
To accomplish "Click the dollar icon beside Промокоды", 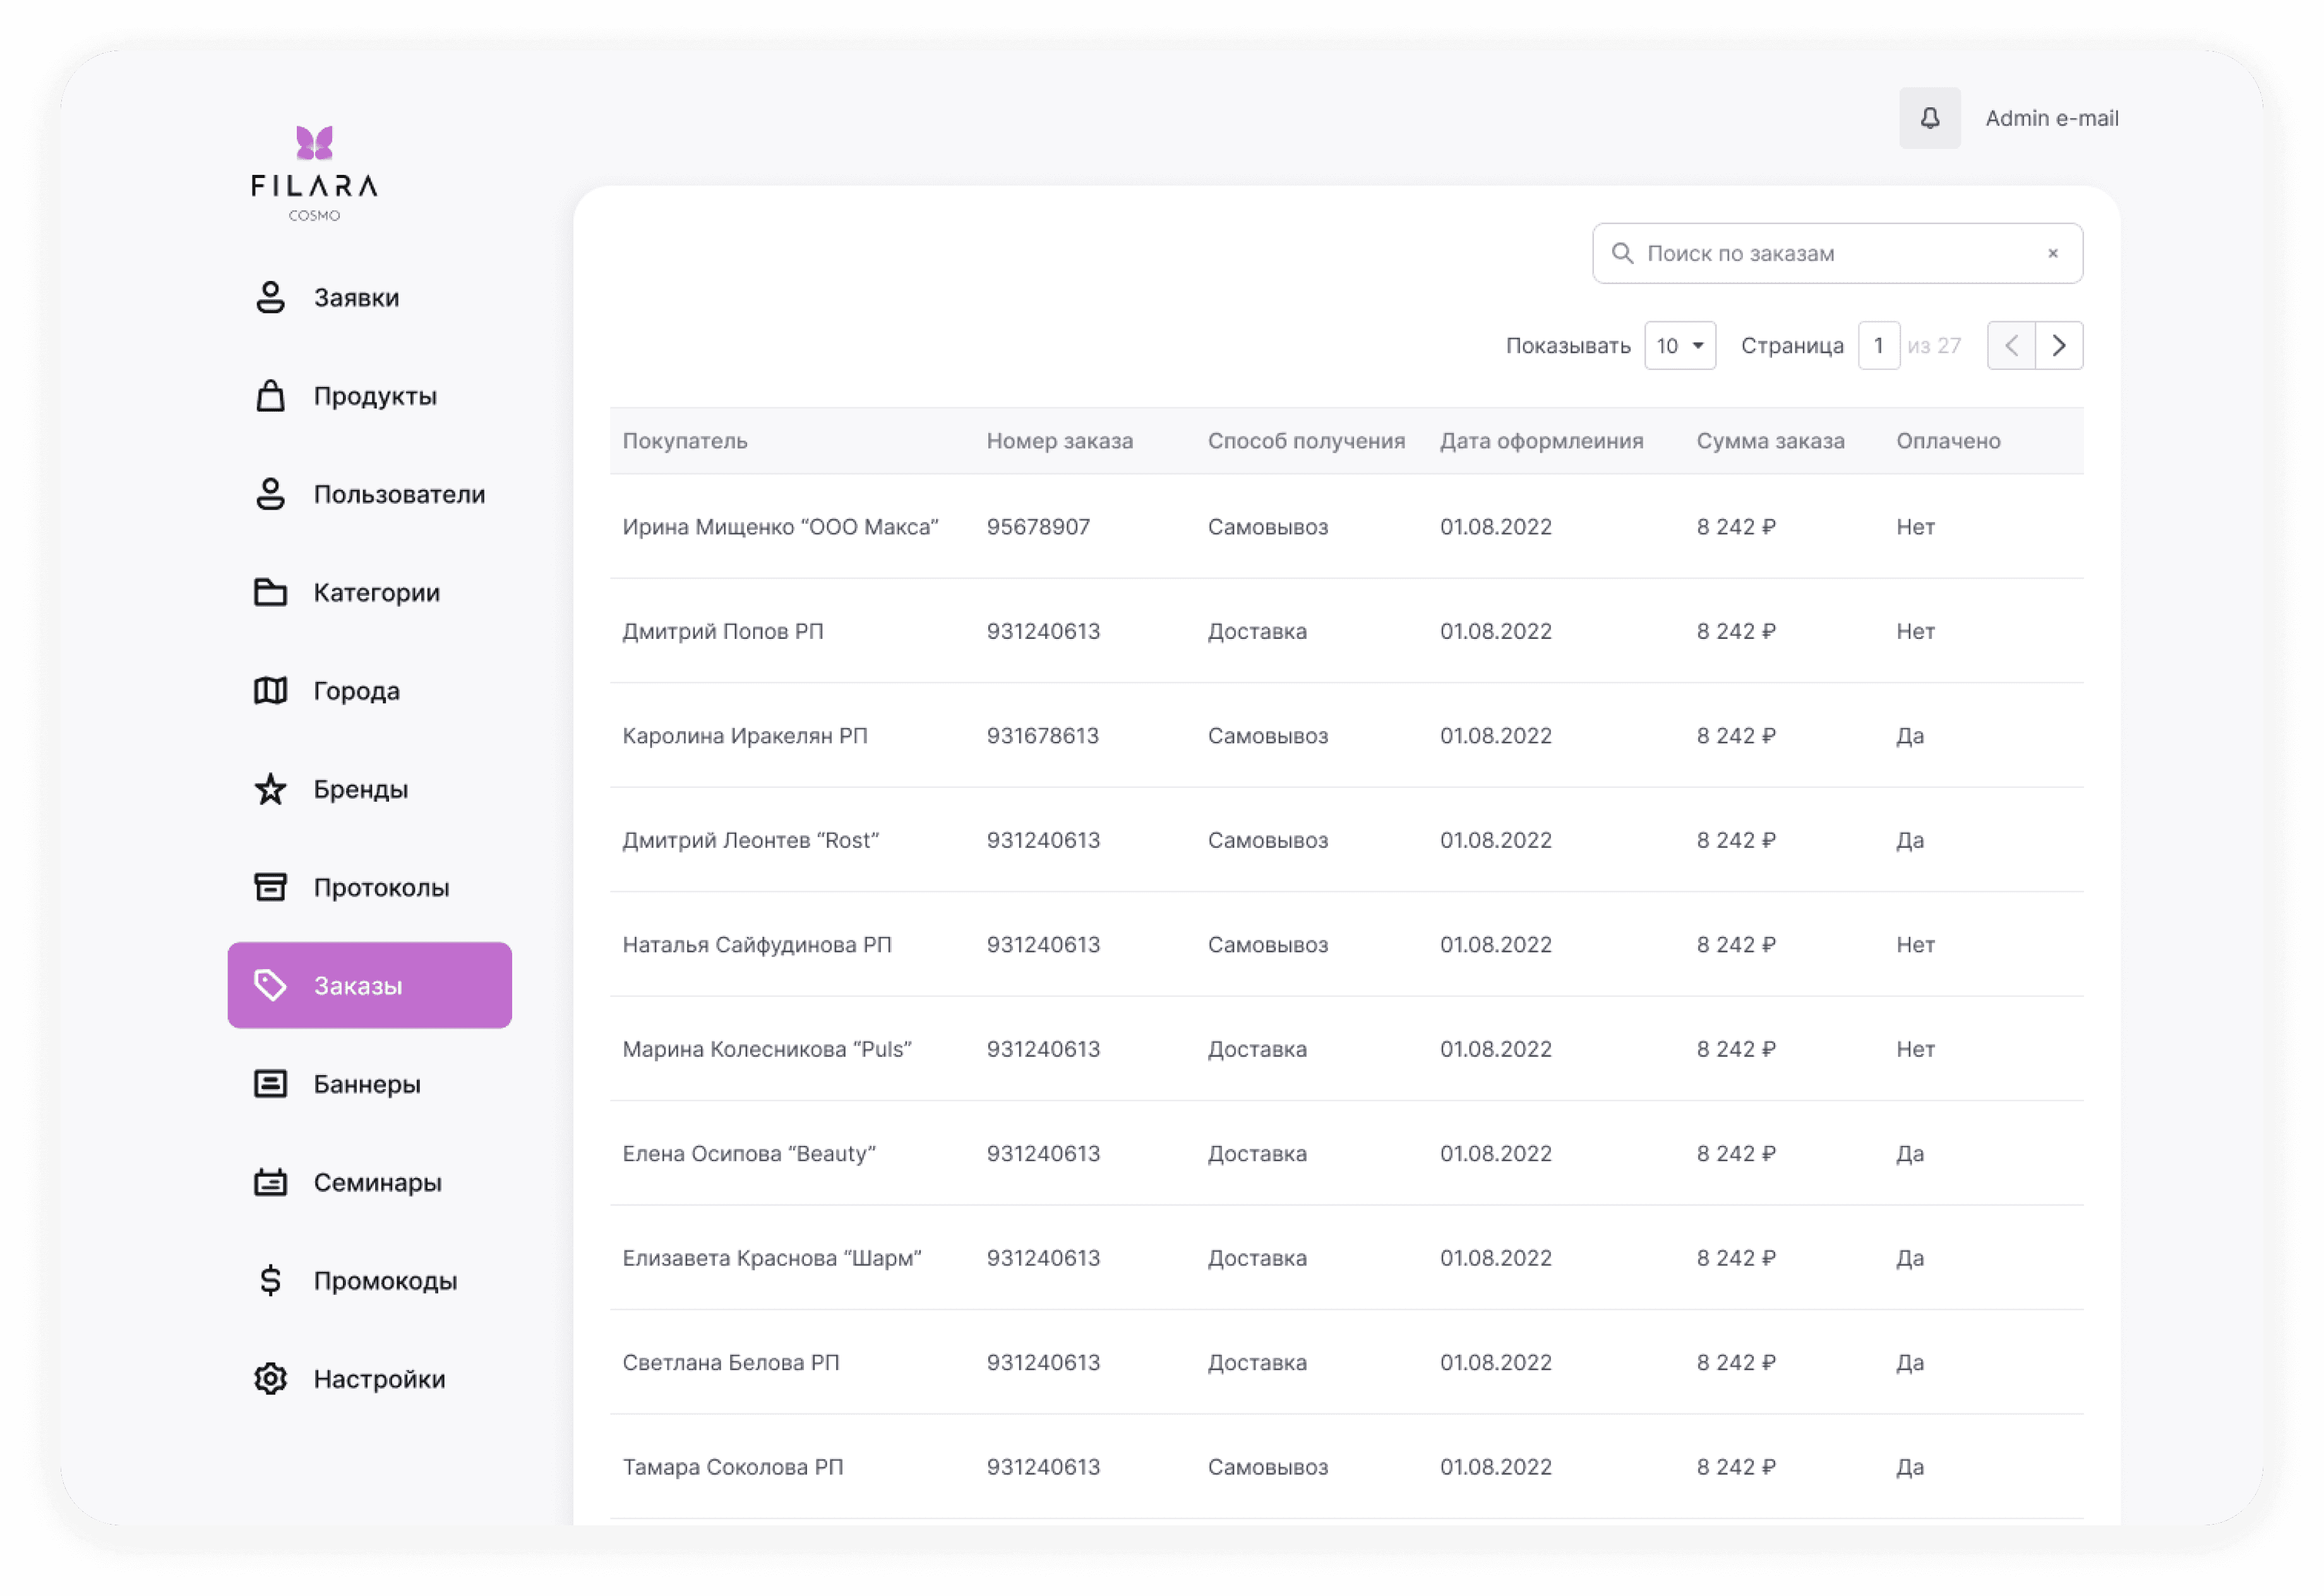I will coord(270,1280).
